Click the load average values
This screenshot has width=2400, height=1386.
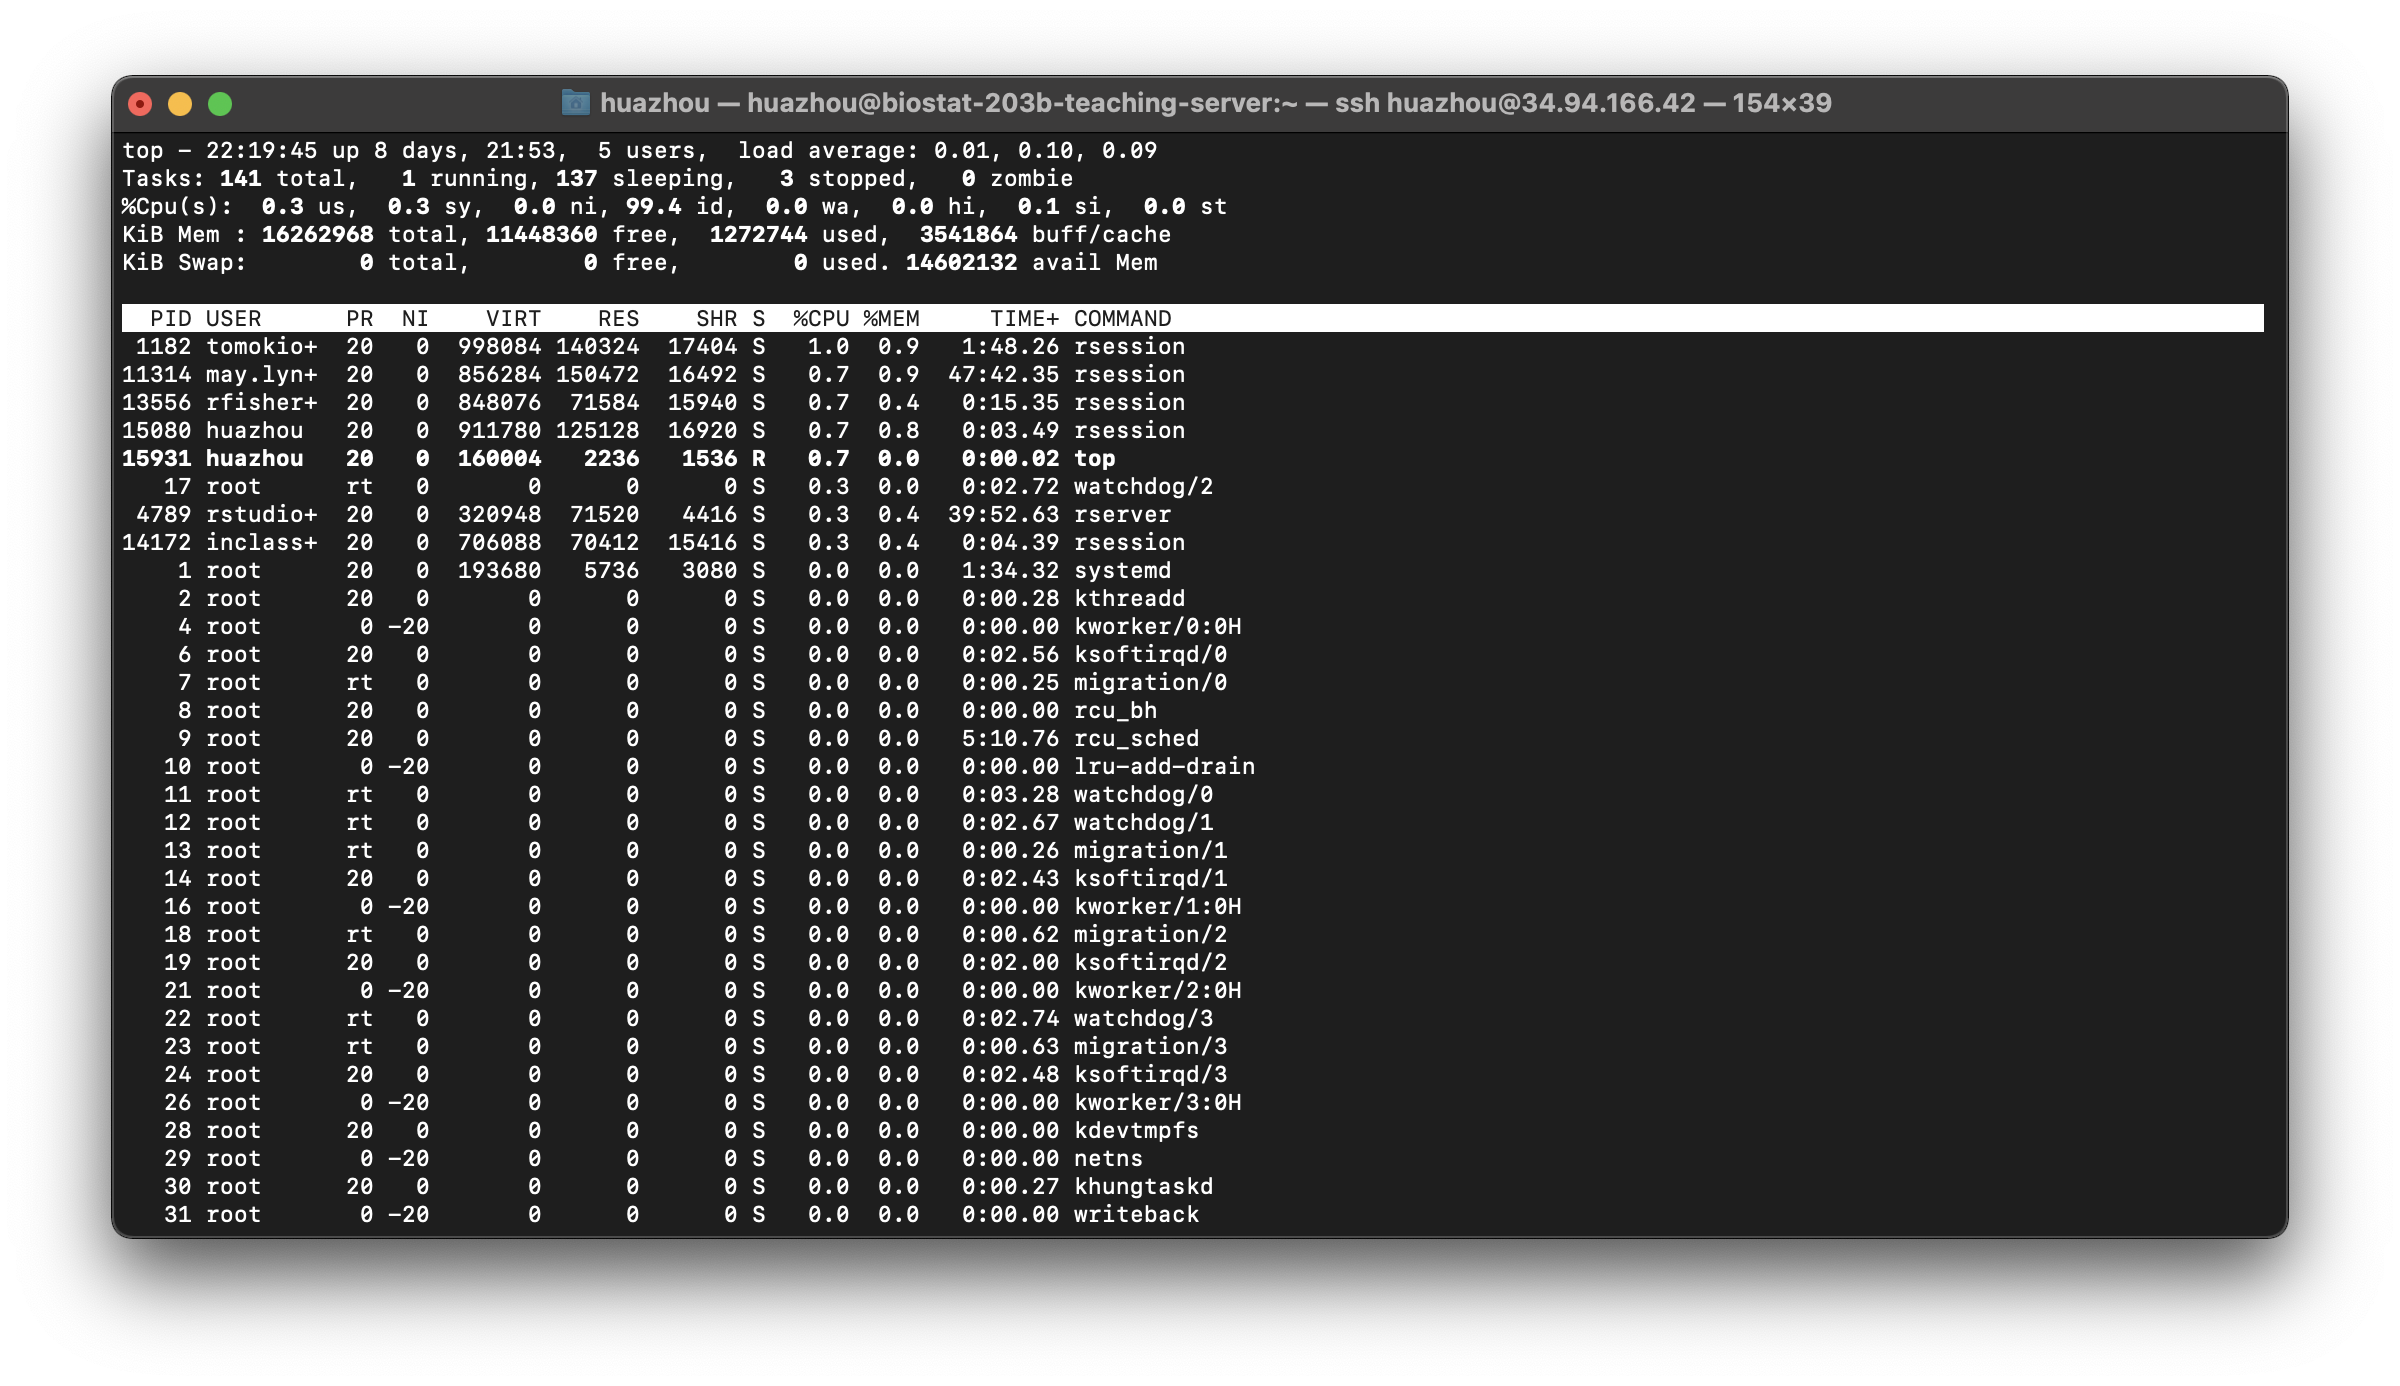[x=1045, y=151]
